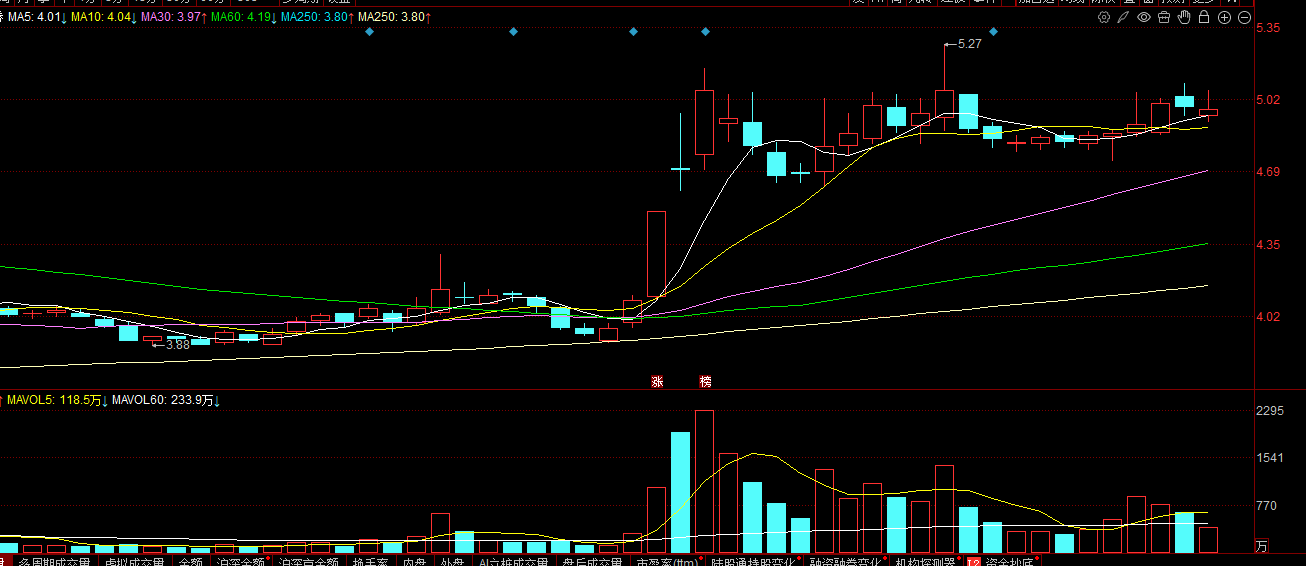The height and width of the screenshot is (566, 1306).
Task: Open chart settings gear icon
Action: [x=1105, y=17]
